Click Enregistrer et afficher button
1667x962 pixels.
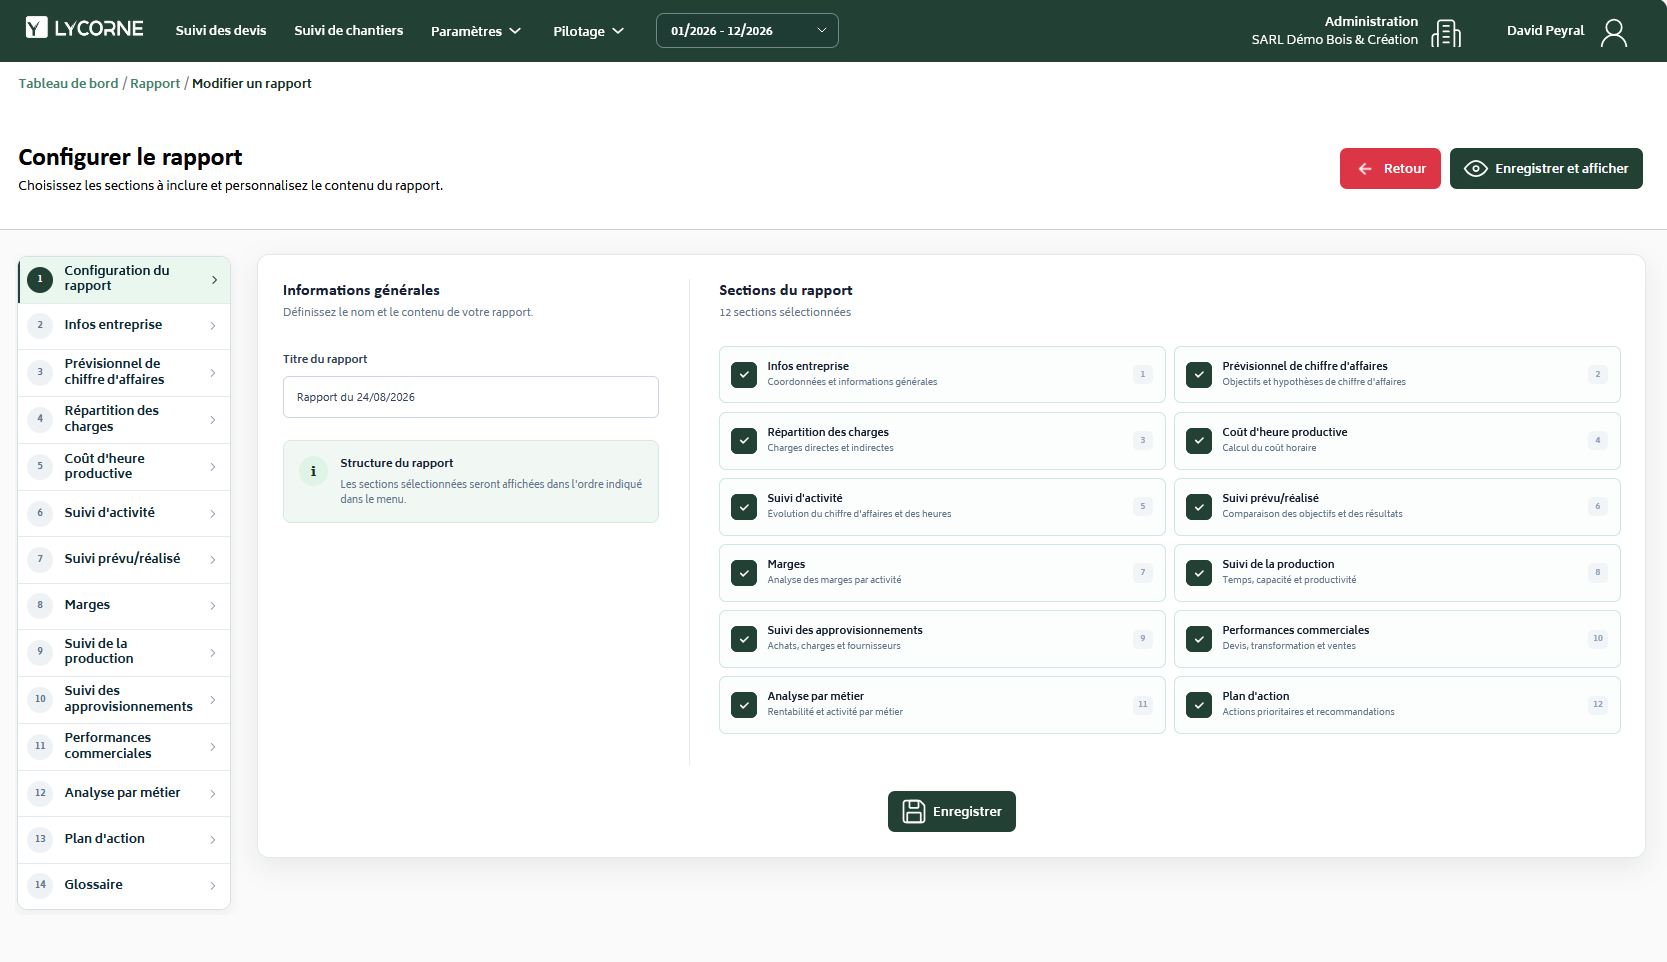tap(1546, 168)
